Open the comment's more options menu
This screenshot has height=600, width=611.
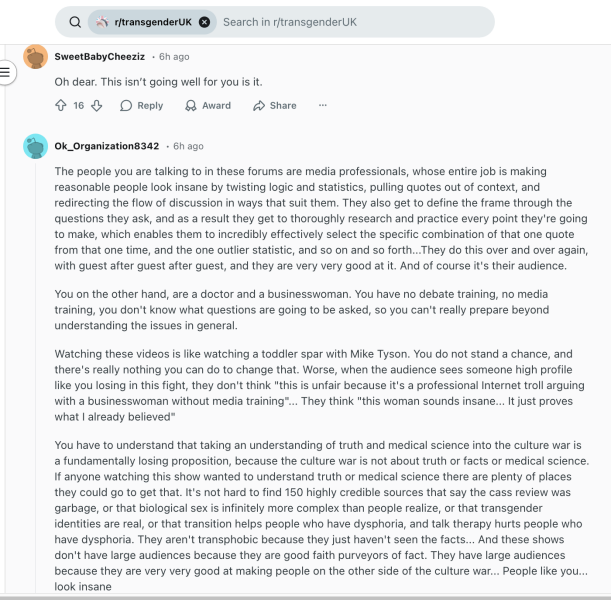coord(323,105)
